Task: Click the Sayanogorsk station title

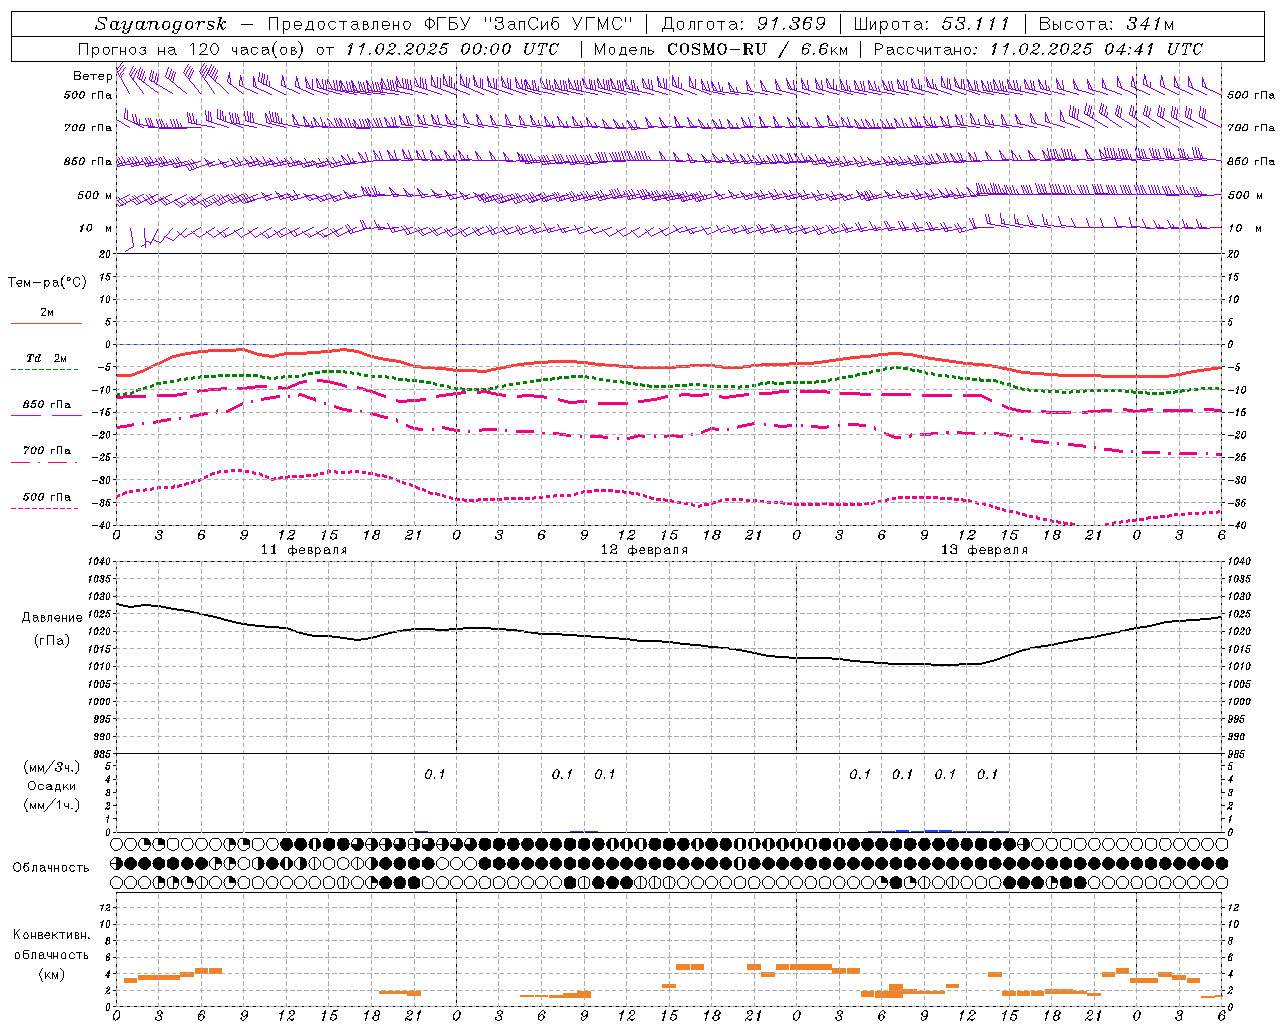Action: pos(161,24)
